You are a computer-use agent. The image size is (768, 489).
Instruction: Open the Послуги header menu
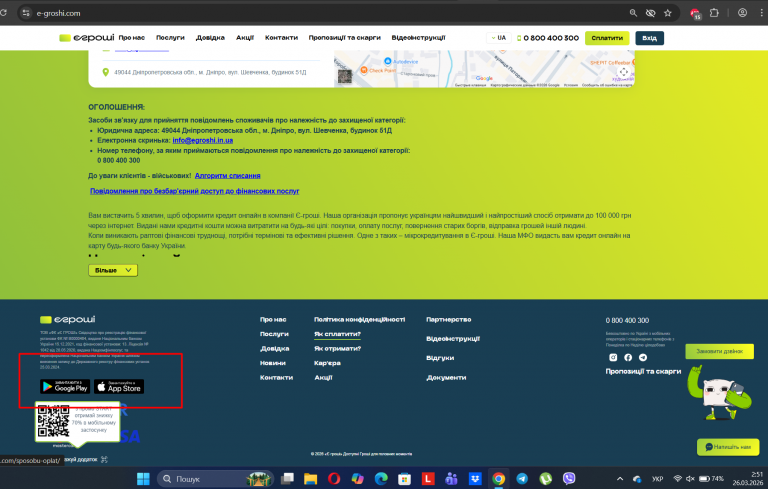pyautogui.click(x=170, y=38)
